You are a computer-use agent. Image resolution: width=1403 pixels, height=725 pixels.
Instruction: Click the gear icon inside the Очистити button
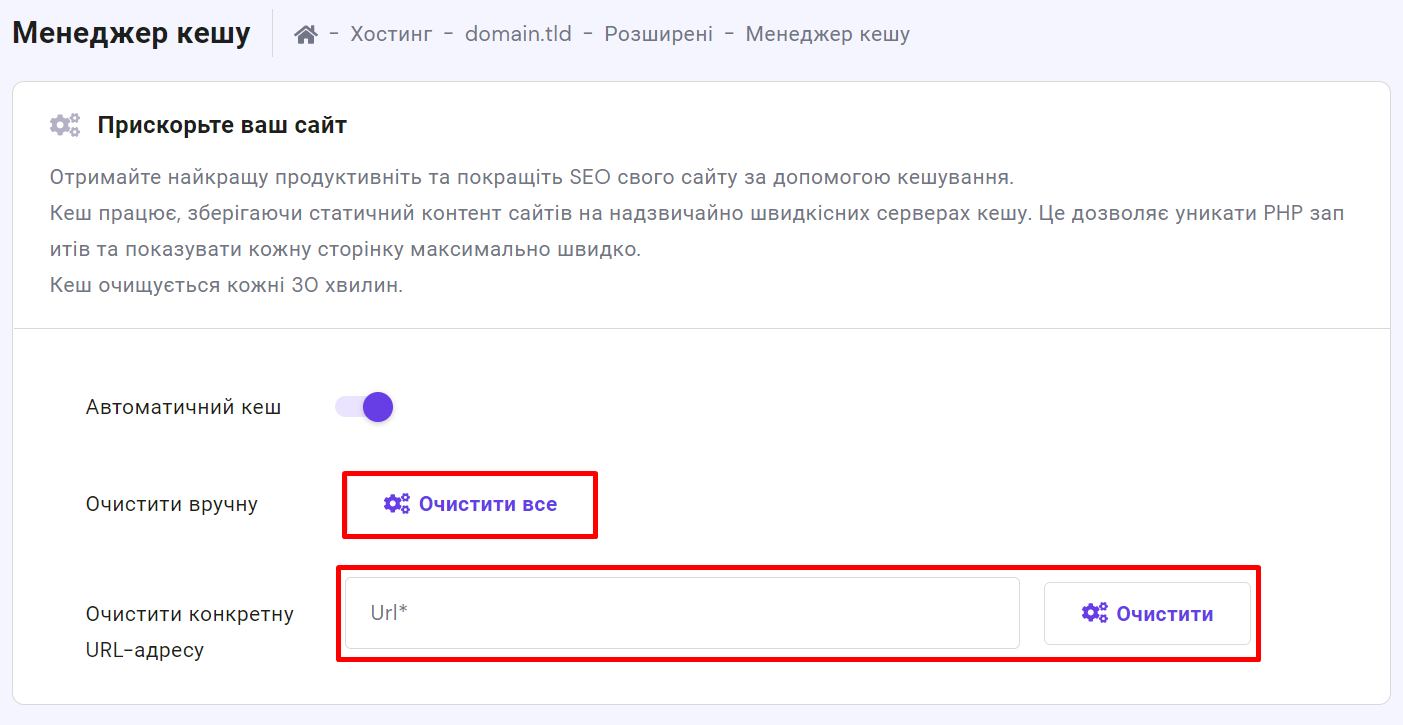[1095, 613]
